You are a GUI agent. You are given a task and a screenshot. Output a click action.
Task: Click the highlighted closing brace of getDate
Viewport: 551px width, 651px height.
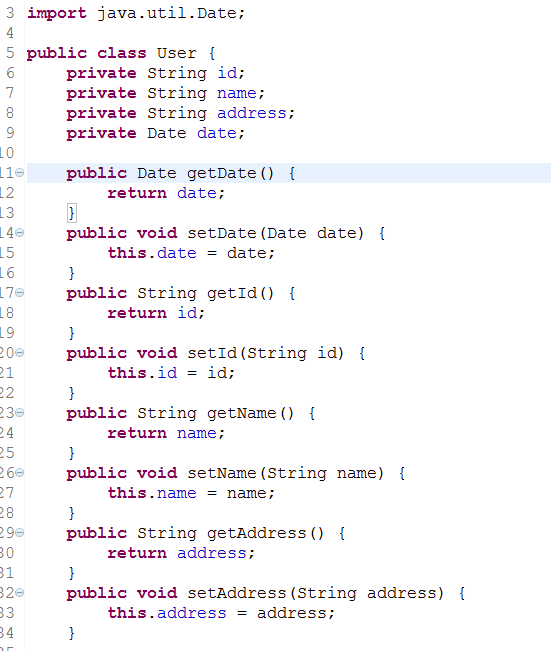tap(72, 213)
